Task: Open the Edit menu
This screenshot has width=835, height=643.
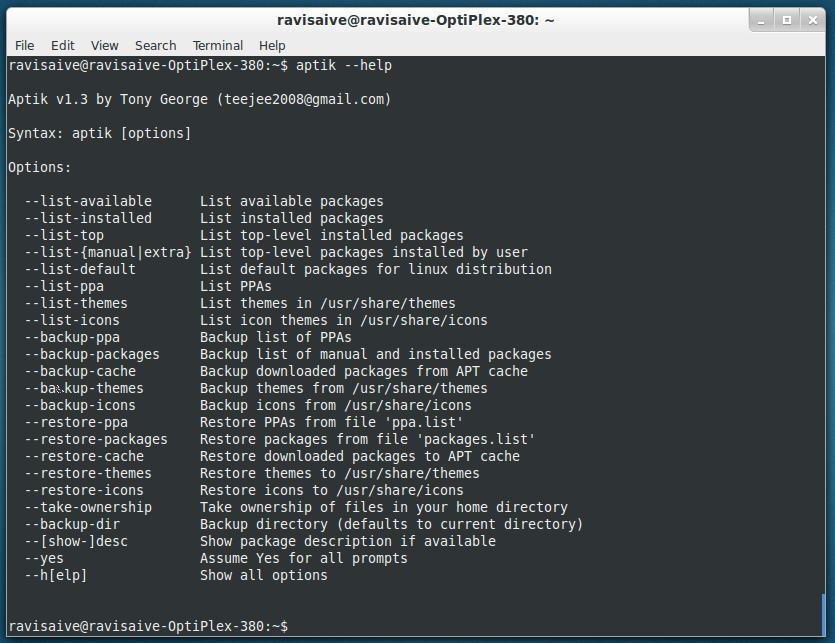Action: 63,45
